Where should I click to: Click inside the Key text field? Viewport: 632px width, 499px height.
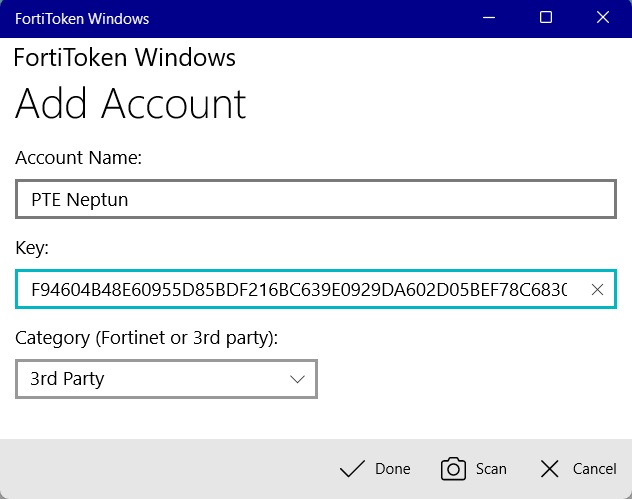[298, 290]
